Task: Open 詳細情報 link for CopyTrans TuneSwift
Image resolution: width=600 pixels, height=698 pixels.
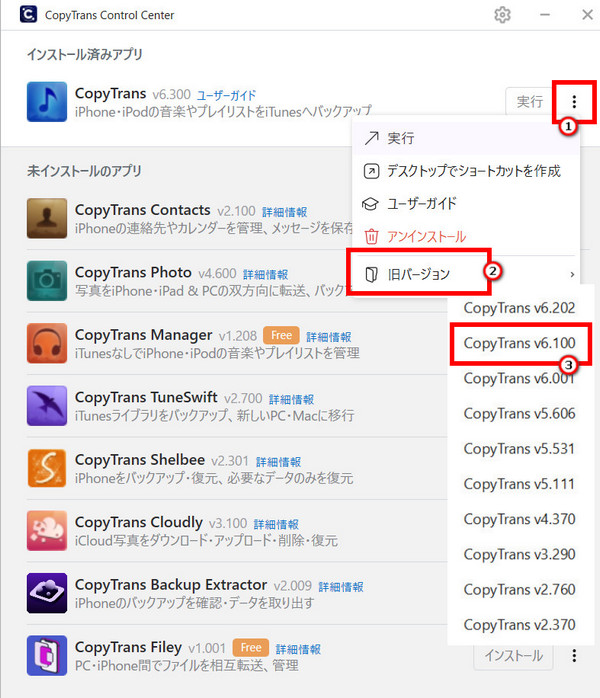Action: point(291,399)
